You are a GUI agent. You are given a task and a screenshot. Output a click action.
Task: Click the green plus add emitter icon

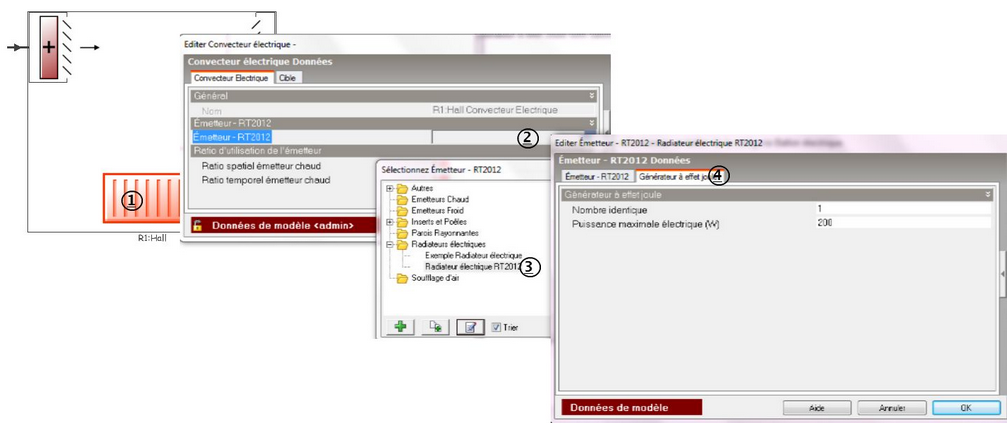coord(399,326)
